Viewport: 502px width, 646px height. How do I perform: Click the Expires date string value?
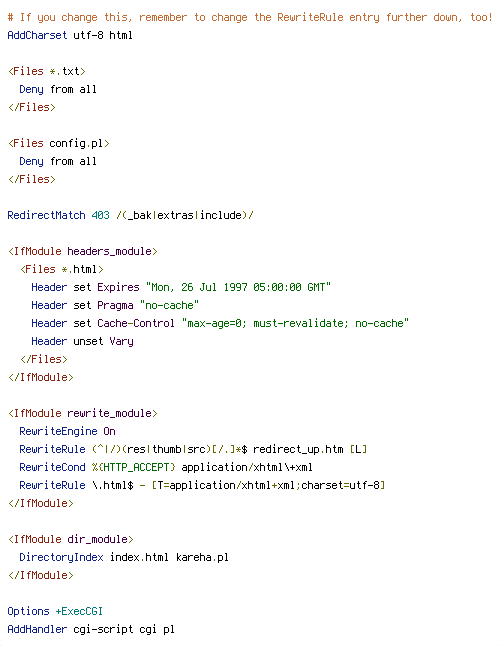[x=238, y=287]
